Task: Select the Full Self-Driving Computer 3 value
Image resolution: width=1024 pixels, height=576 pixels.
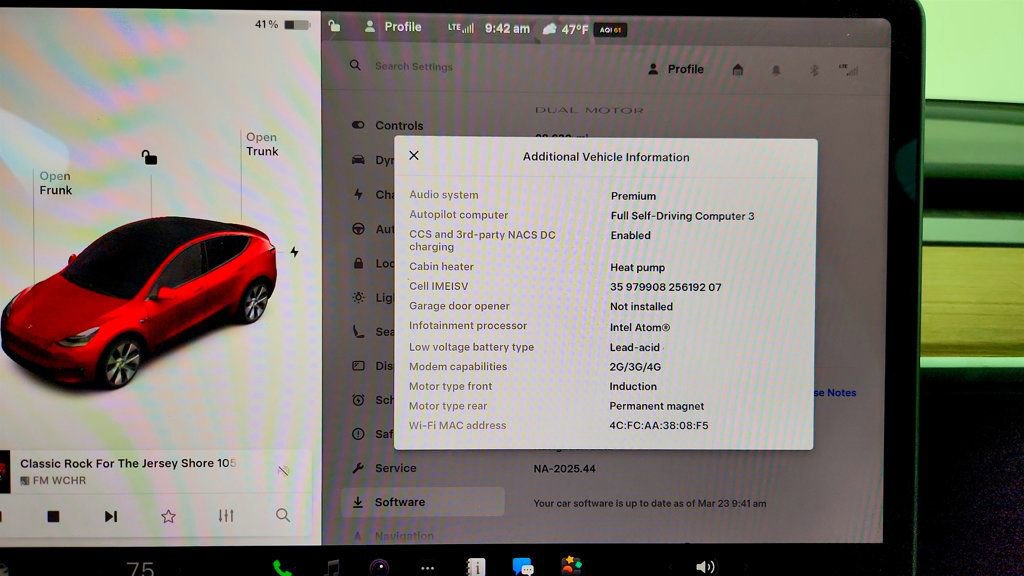Action: pyautogui.click(x=682, y=216)
